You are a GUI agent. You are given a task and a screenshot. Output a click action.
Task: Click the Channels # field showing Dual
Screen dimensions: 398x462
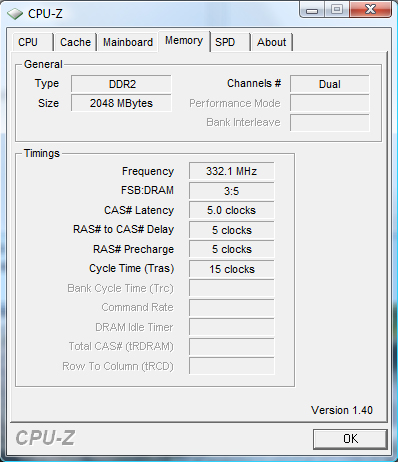coord(330,84)
